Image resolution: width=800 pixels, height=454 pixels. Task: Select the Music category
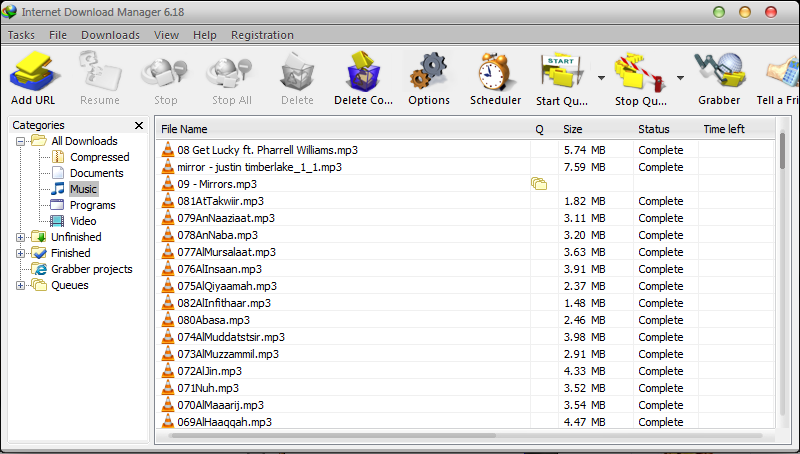(83, 189)
